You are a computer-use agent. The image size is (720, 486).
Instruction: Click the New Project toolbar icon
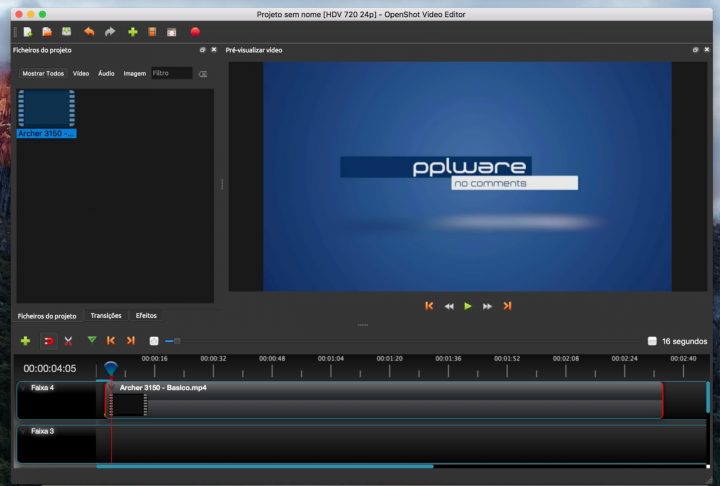coord(28,32)
